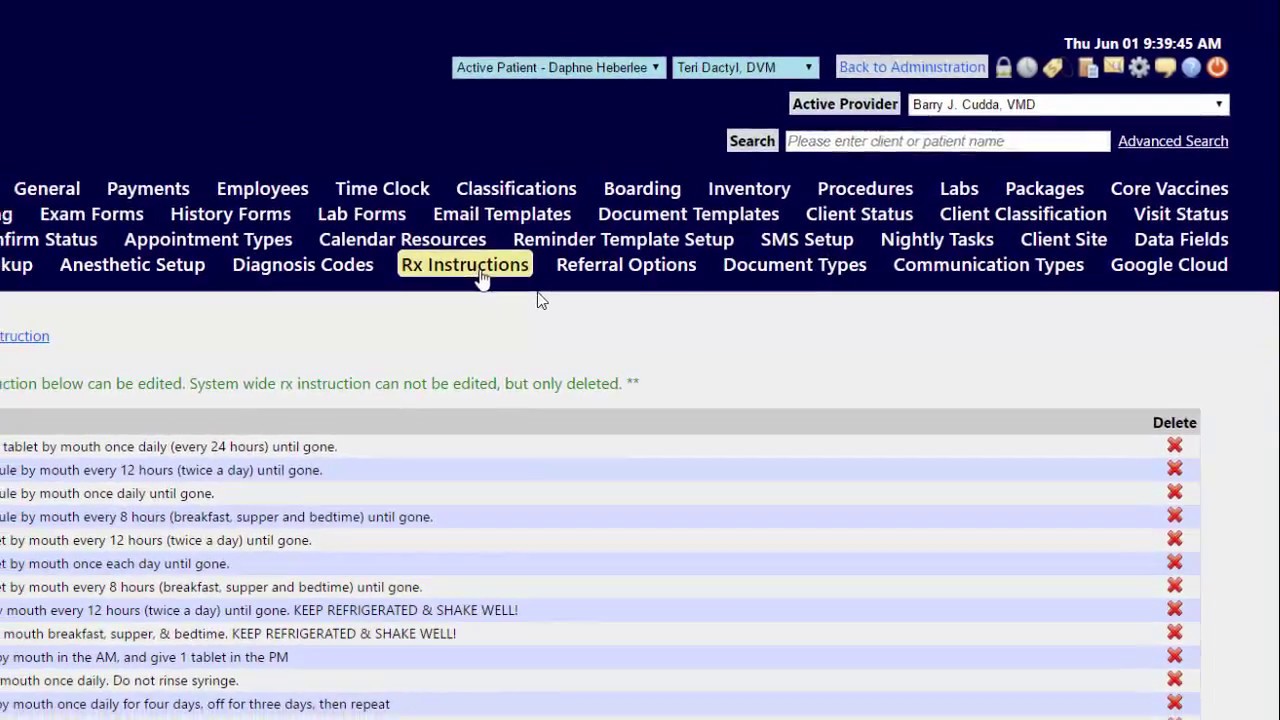
Task: Open Nightly Tasks tab
Action: [x=937, y=240]
